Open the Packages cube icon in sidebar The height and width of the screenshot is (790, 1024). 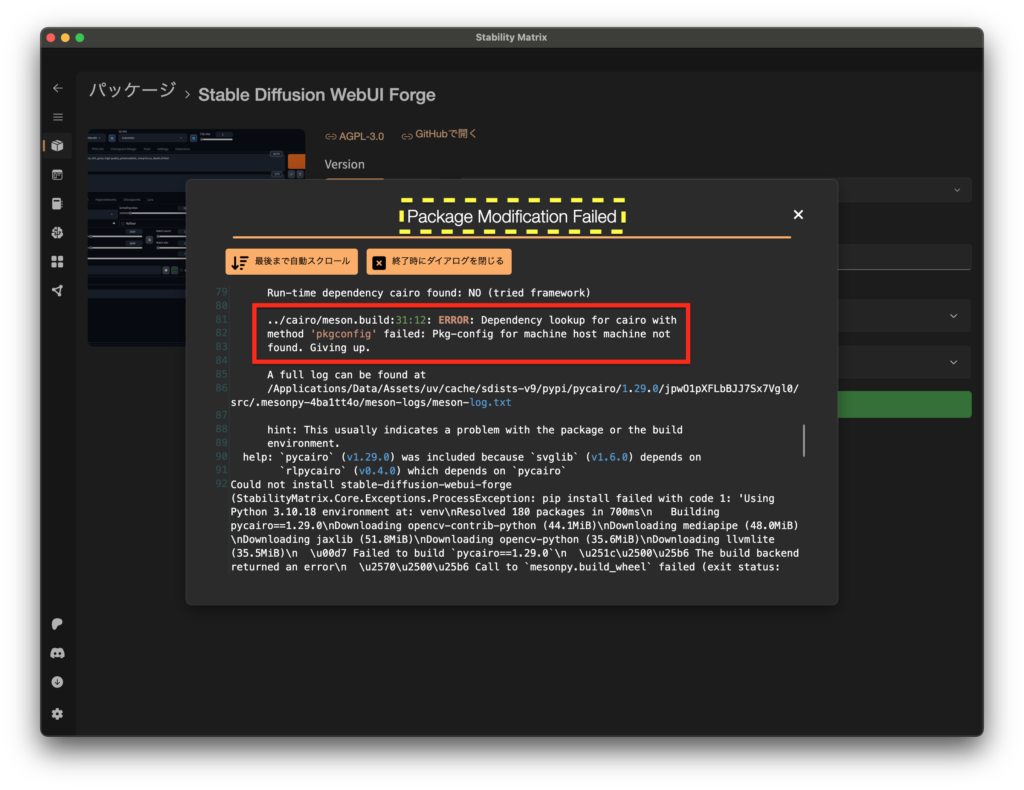57,146
